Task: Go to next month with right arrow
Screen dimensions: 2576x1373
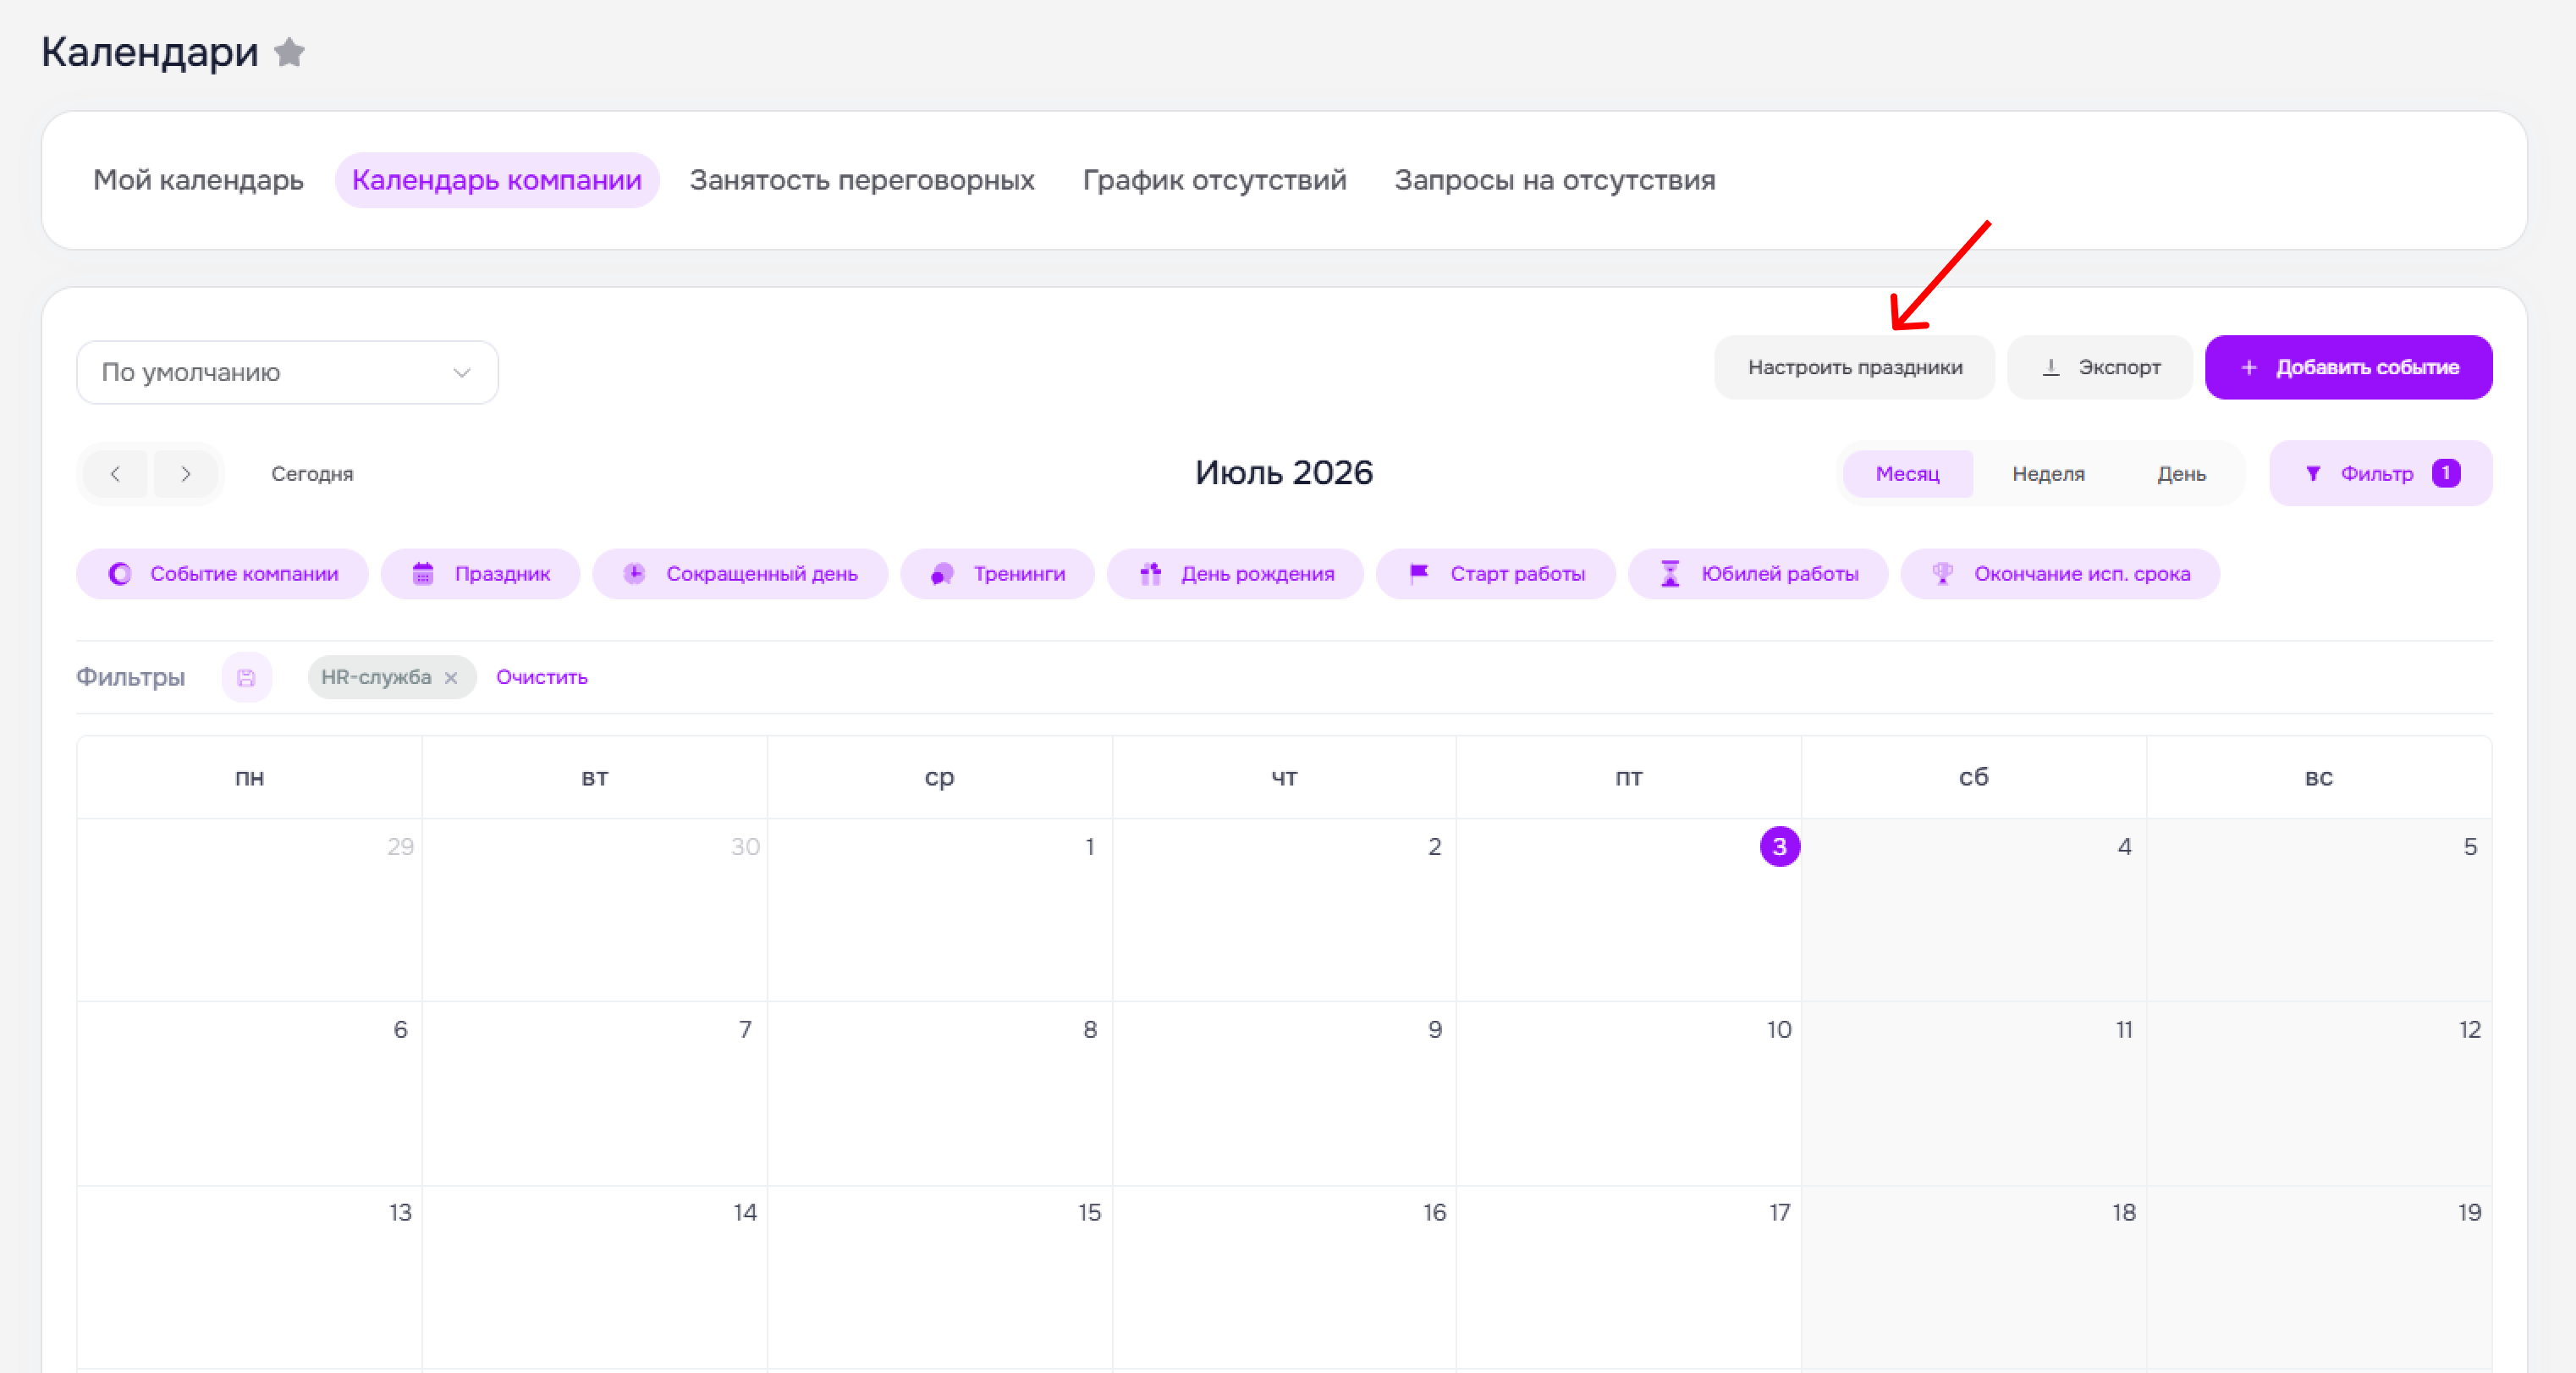Action: tap(186, 474)
